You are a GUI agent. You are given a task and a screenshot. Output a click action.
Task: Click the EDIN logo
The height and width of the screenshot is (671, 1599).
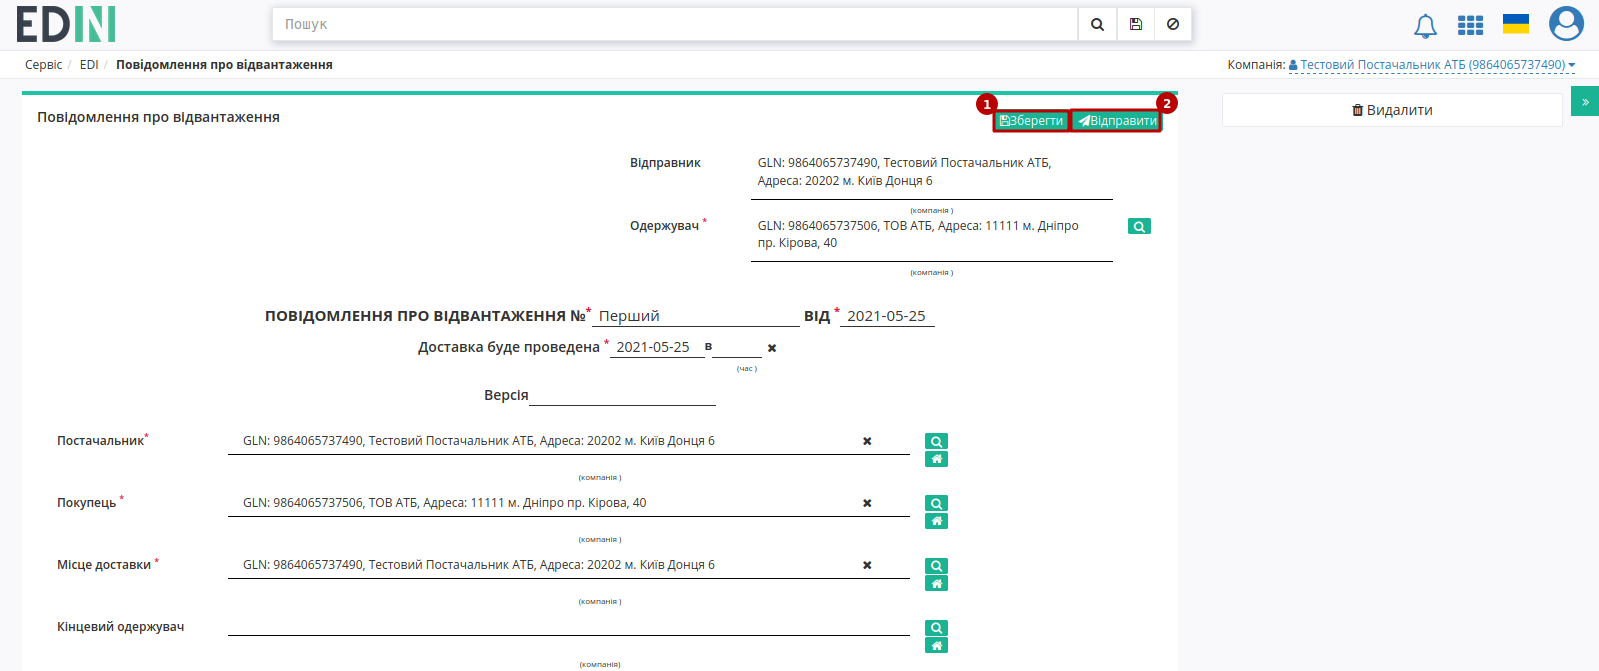pyautogui.click(x=66, y=24)
